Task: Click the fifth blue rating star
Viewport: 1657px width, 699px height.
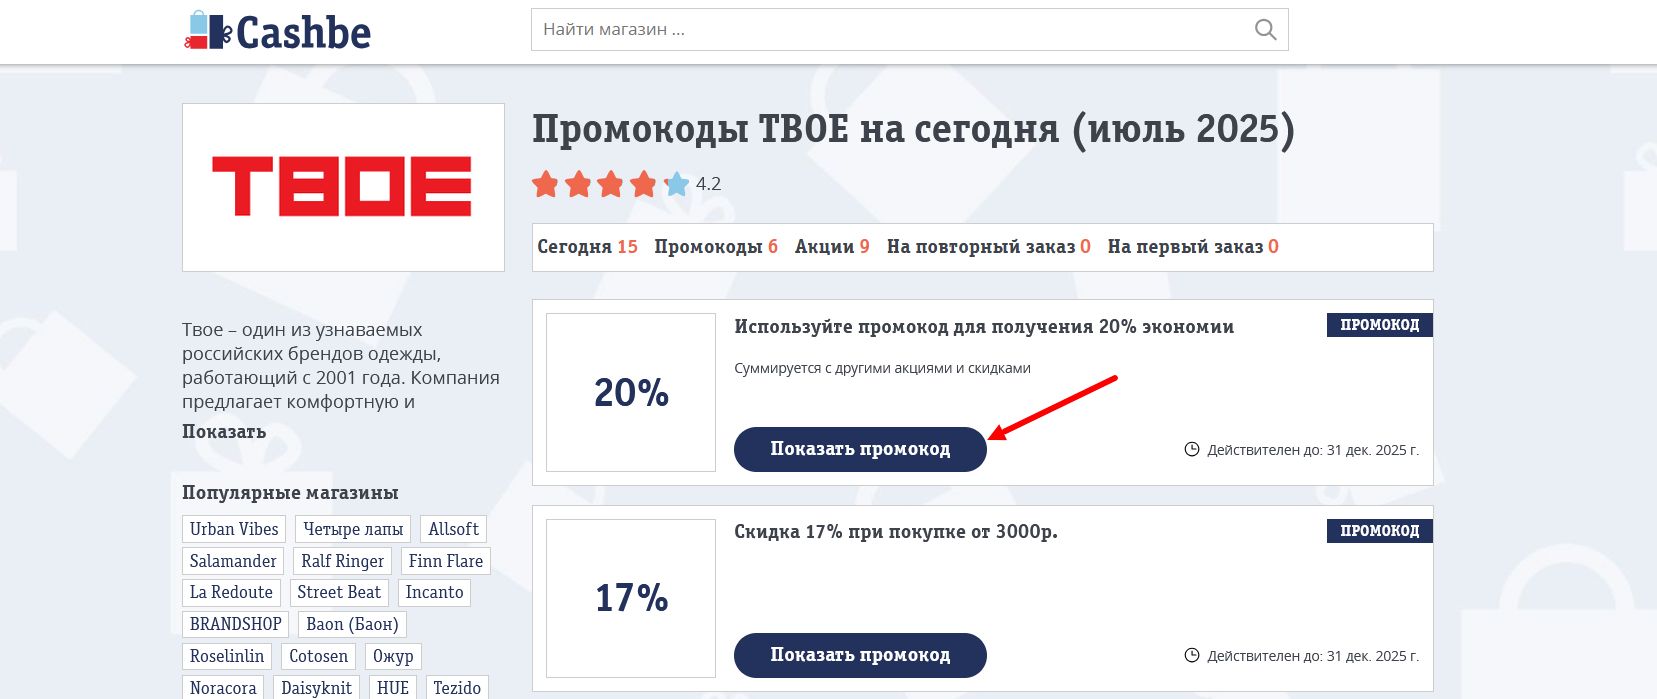Action: pos(677,184)
